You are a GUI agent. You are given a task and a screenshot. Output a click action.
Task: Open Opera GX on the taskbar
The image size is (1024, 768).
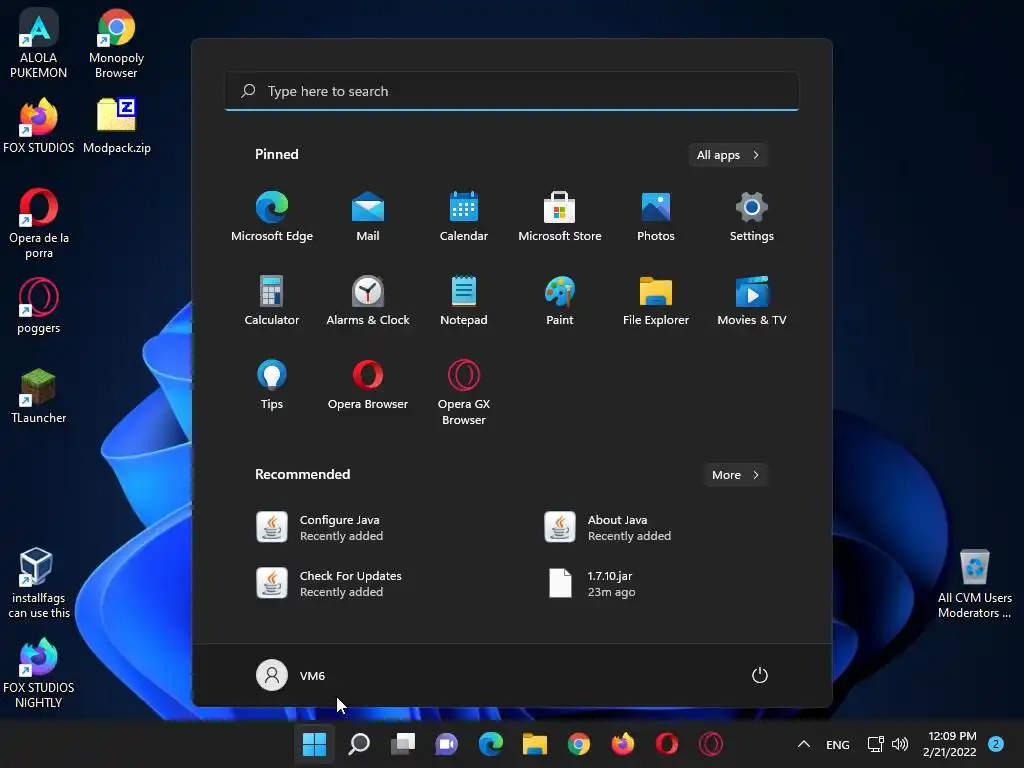[711, 744]
